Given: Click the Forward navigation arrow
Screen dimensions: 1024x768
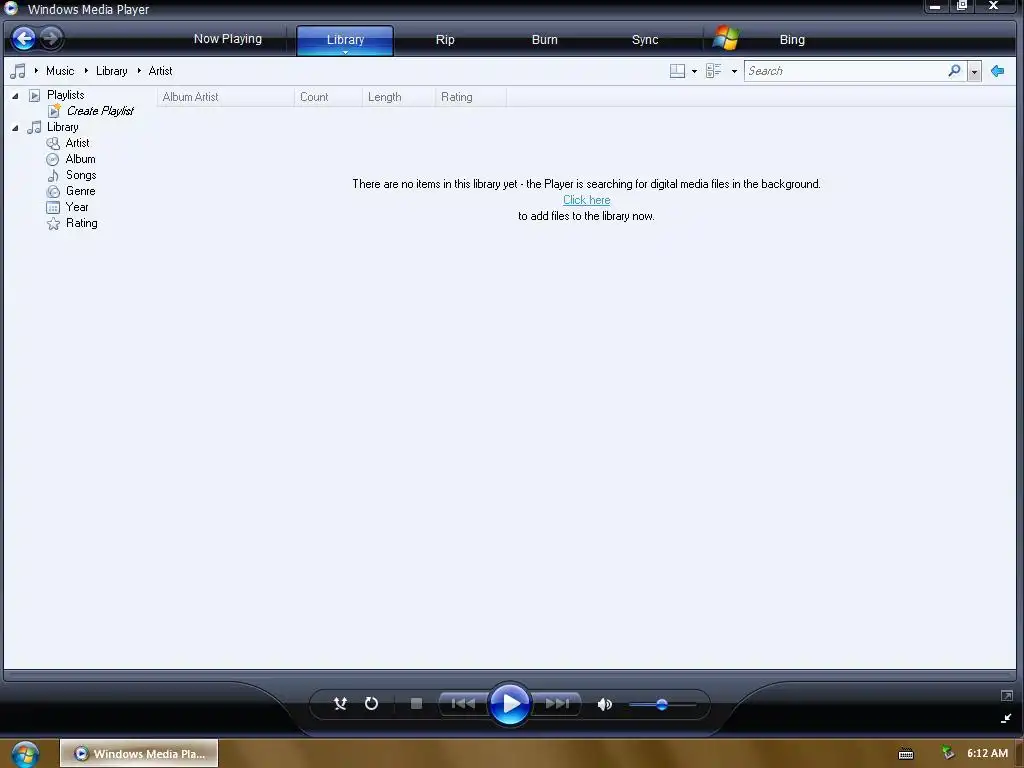Looking at the screenshot, I should [51, 39].
